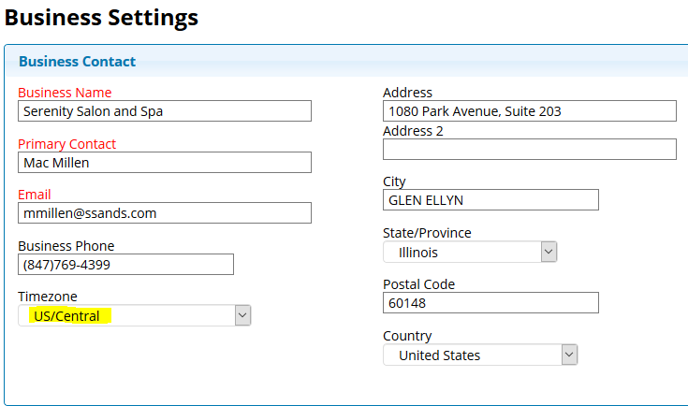Screen dimensions: 688x406
Task: Click the Business Settings page title
Action: [101, 18]
